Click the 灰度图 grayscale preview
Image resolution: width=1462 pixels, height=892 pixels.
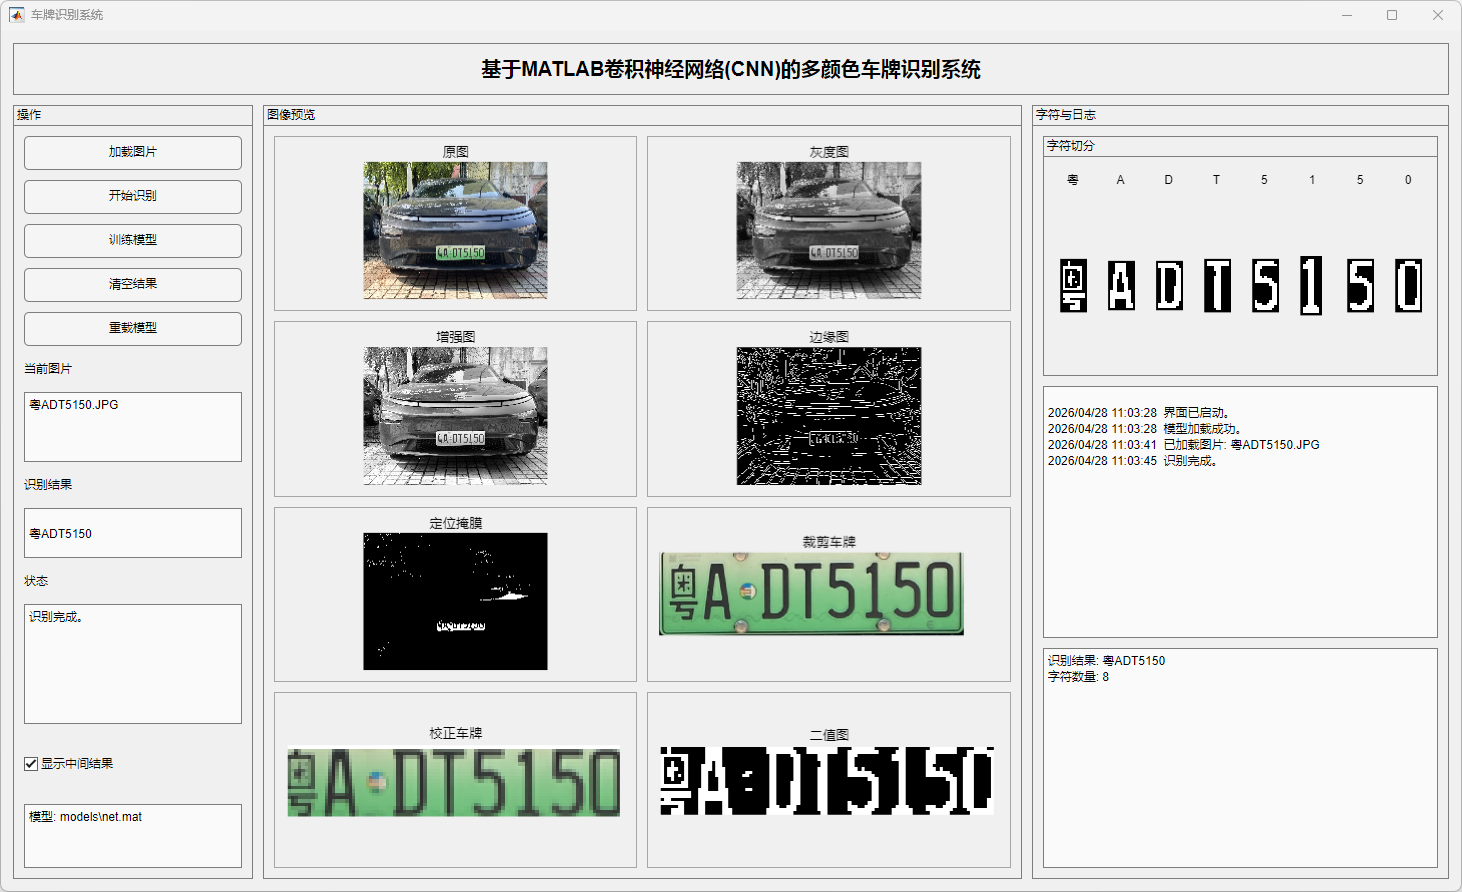[x=829, y=231]
